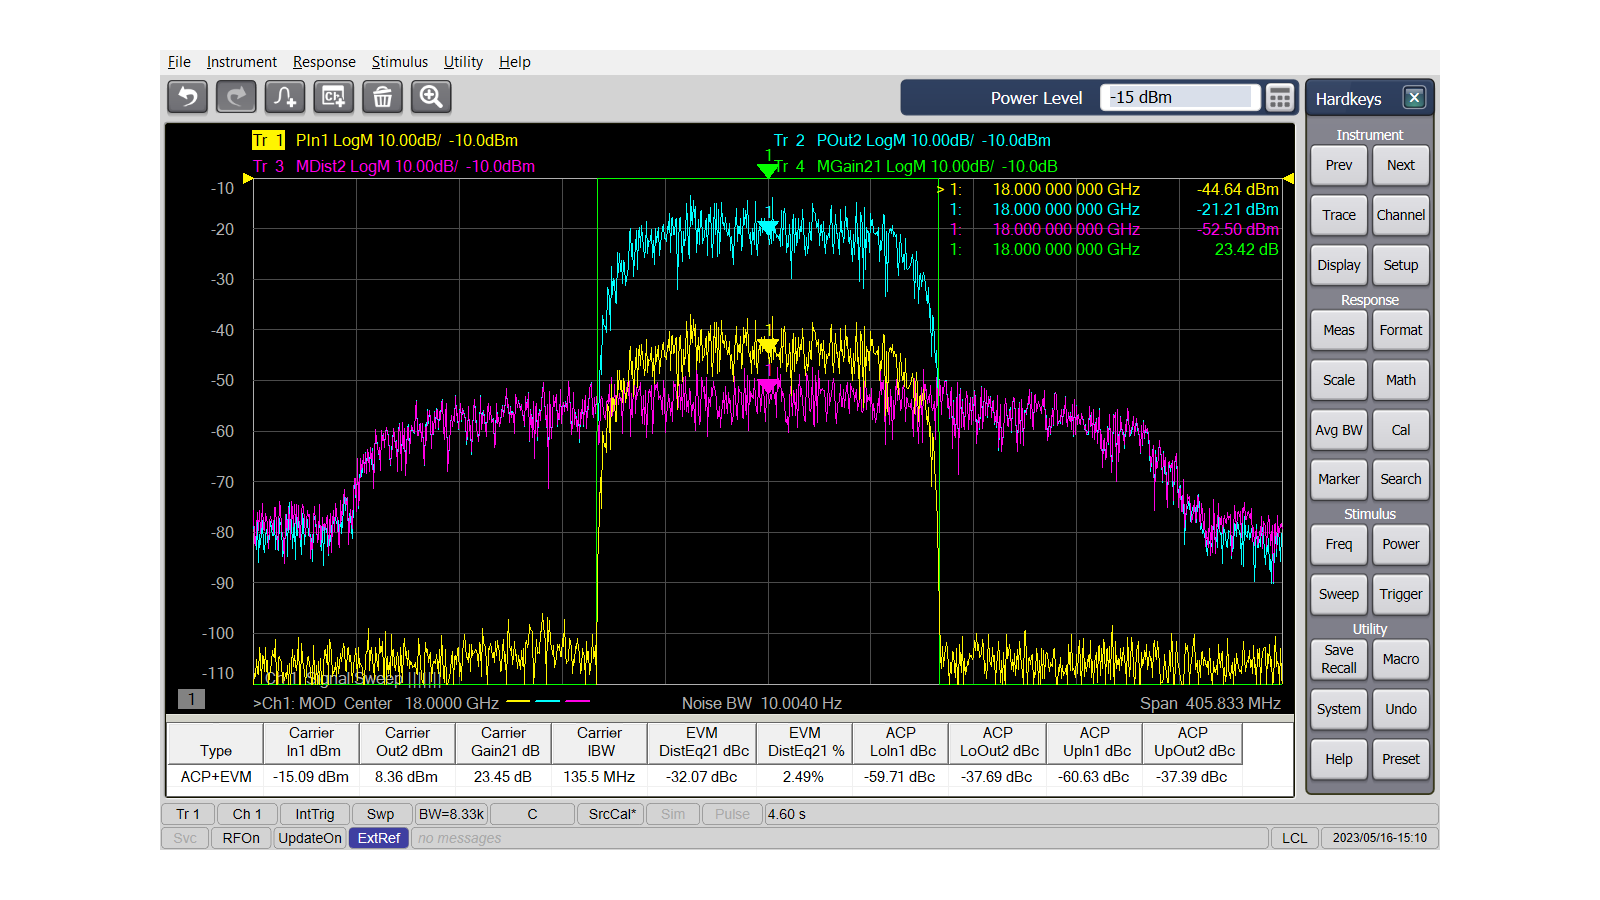Click the Trace hardkey
Viewport: 1600px width, 900px height.
[x=1339, y=215]
